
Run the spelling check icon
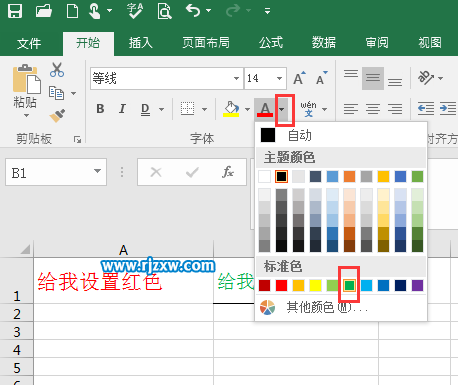pyautogui.click(x=135, y=11)
